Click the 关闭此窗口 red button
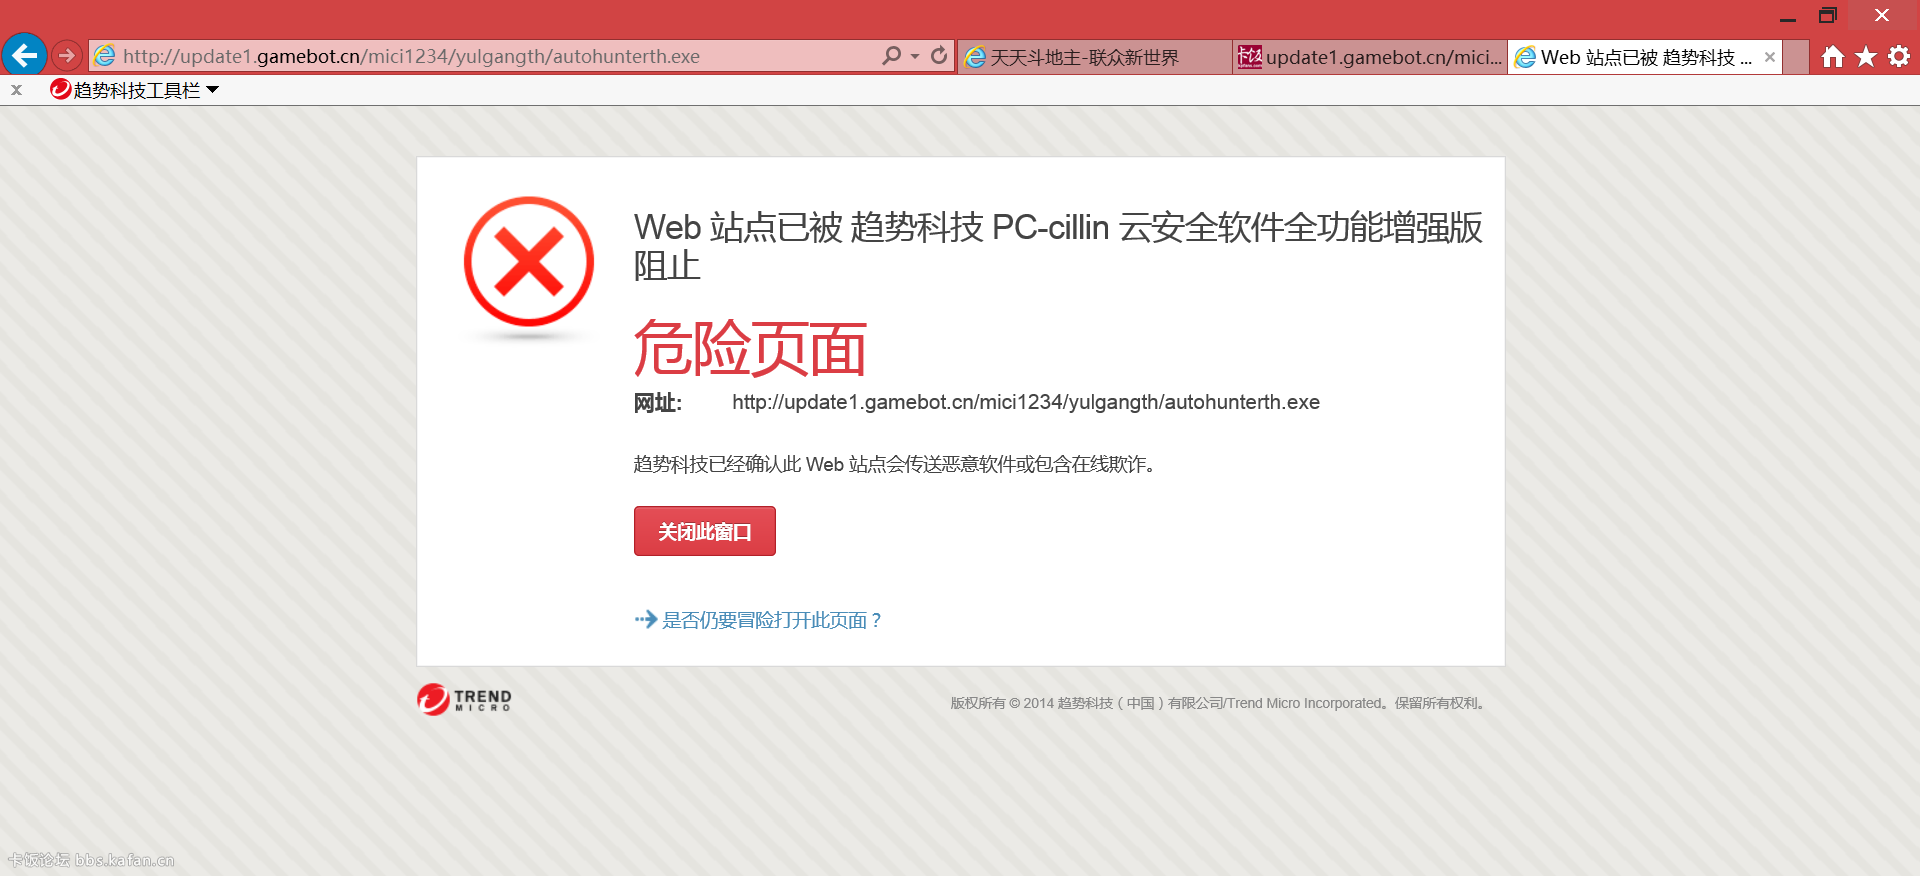Screen dimensions: 1920x876 click(704, 531)
